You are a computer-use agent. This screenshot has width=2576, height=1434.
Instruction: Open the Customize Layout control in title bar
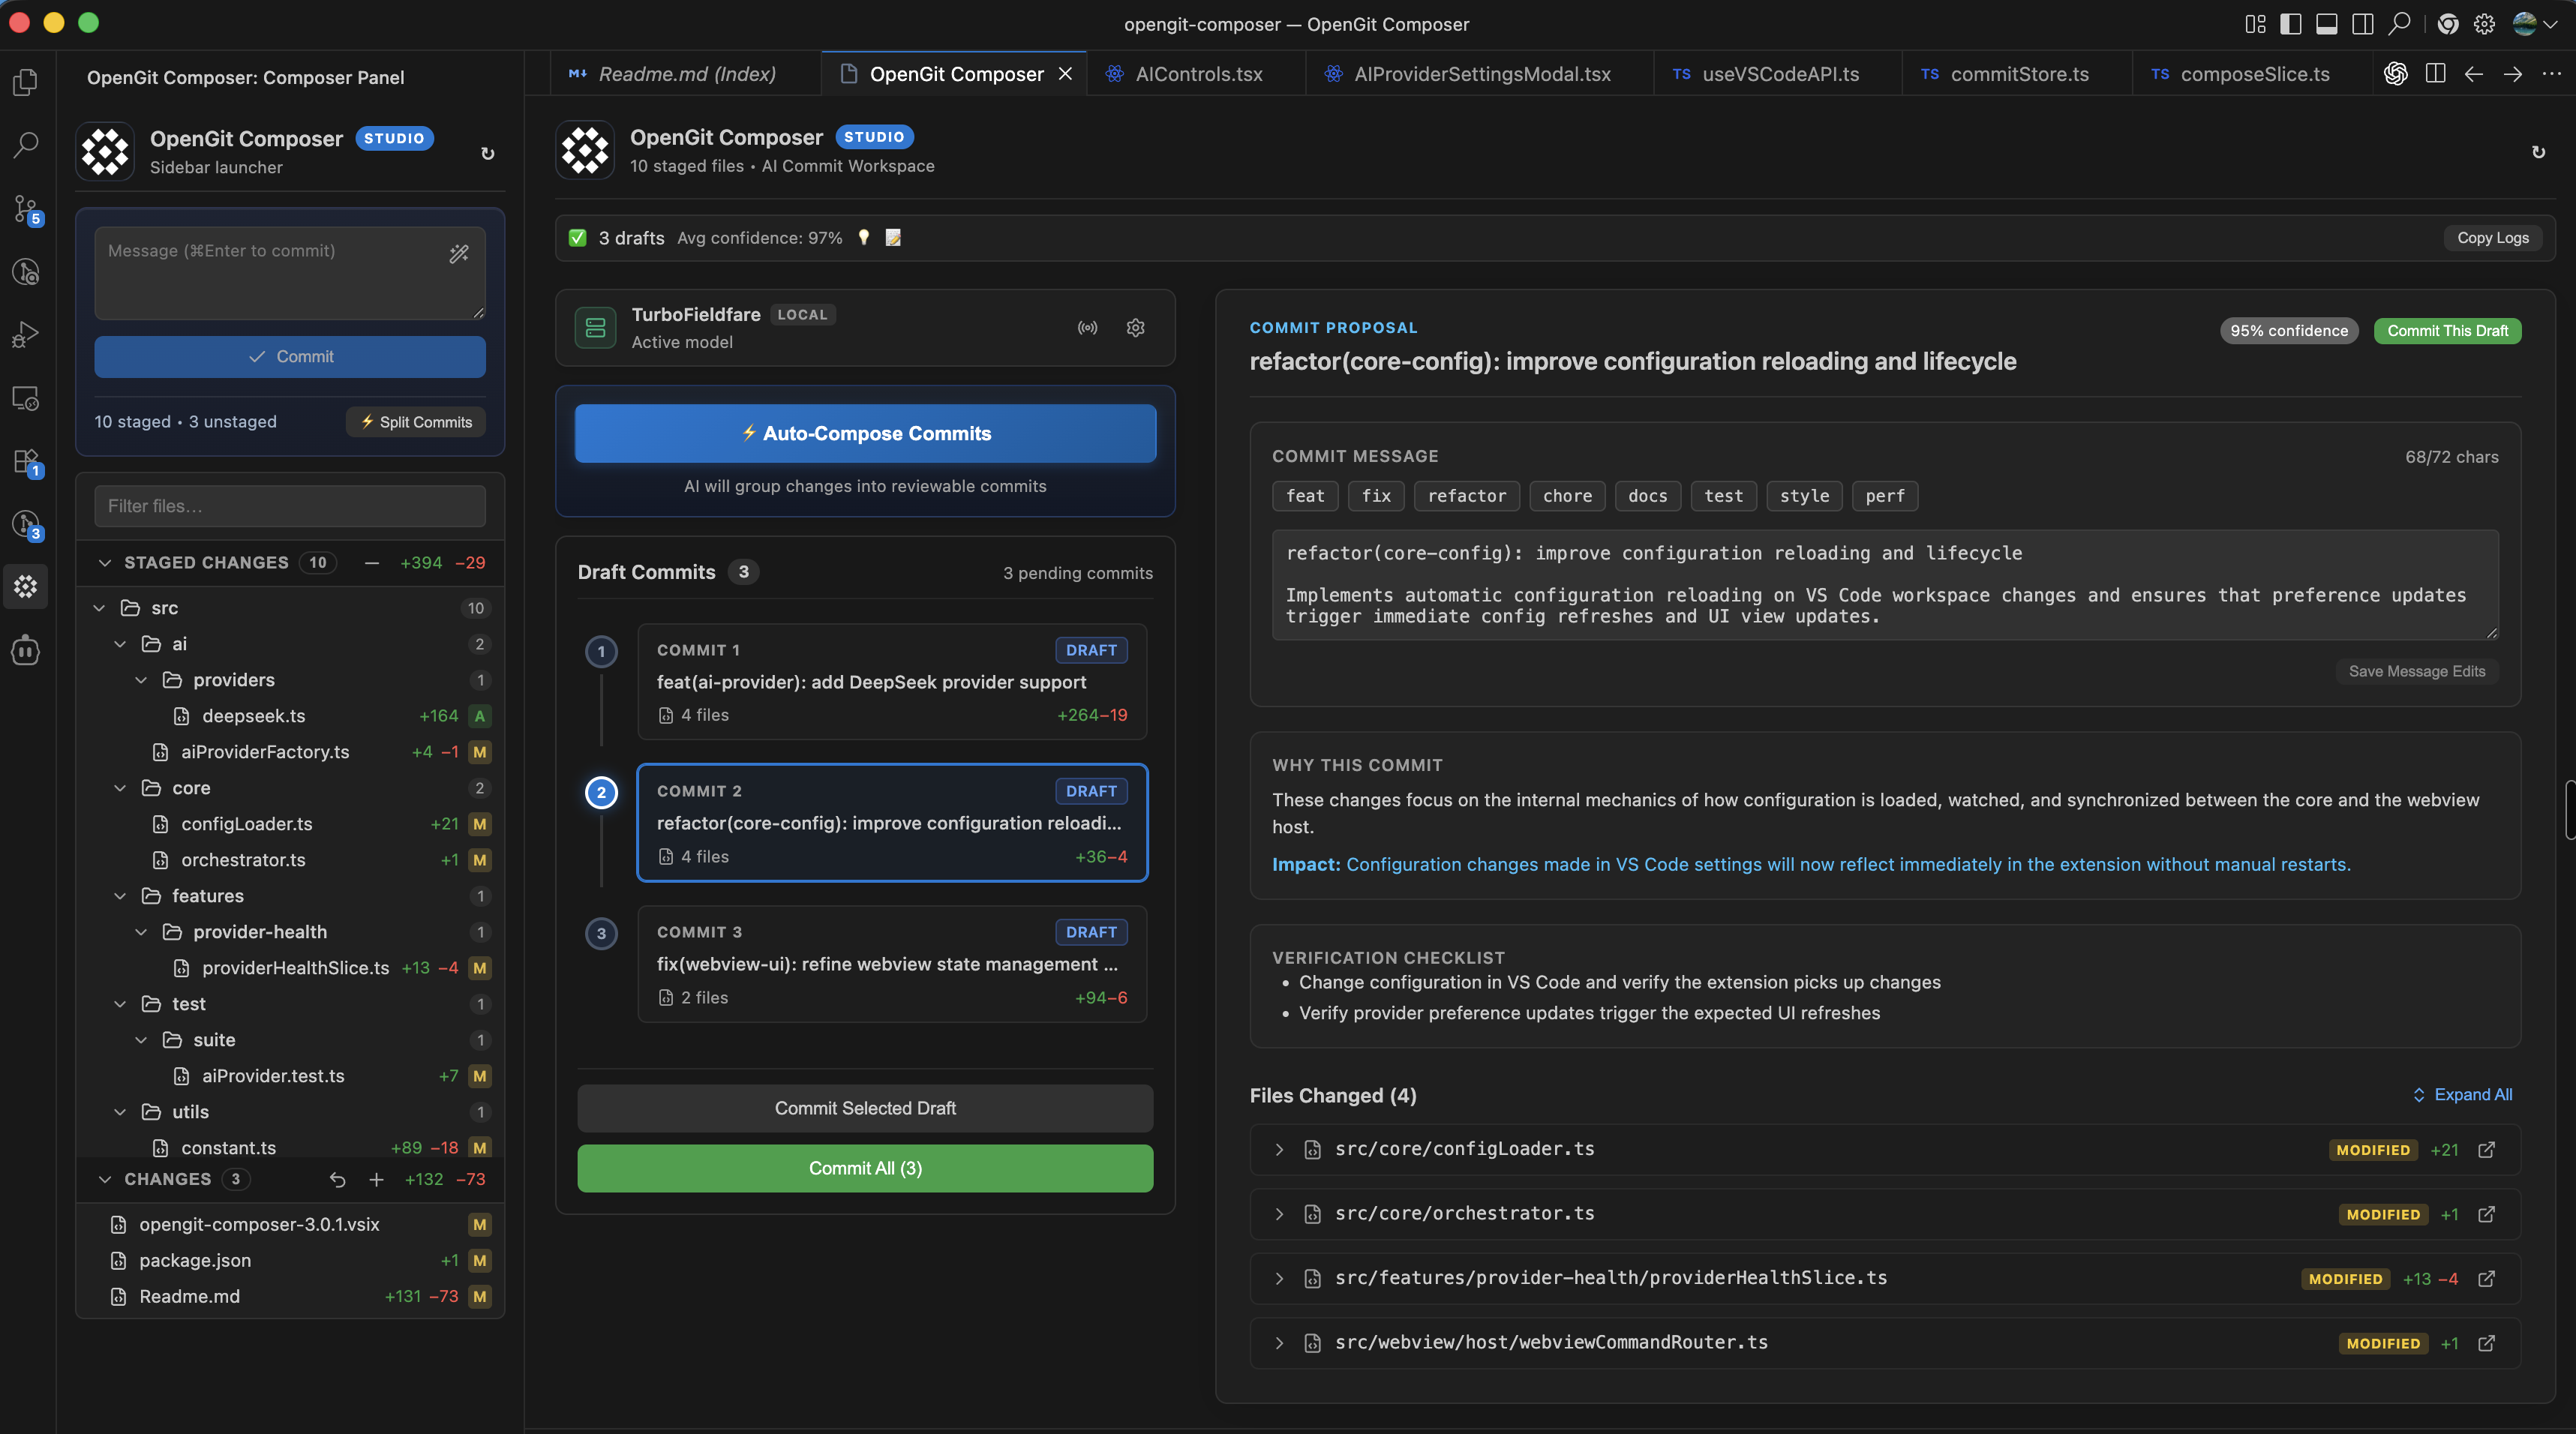coord(2255,24)
